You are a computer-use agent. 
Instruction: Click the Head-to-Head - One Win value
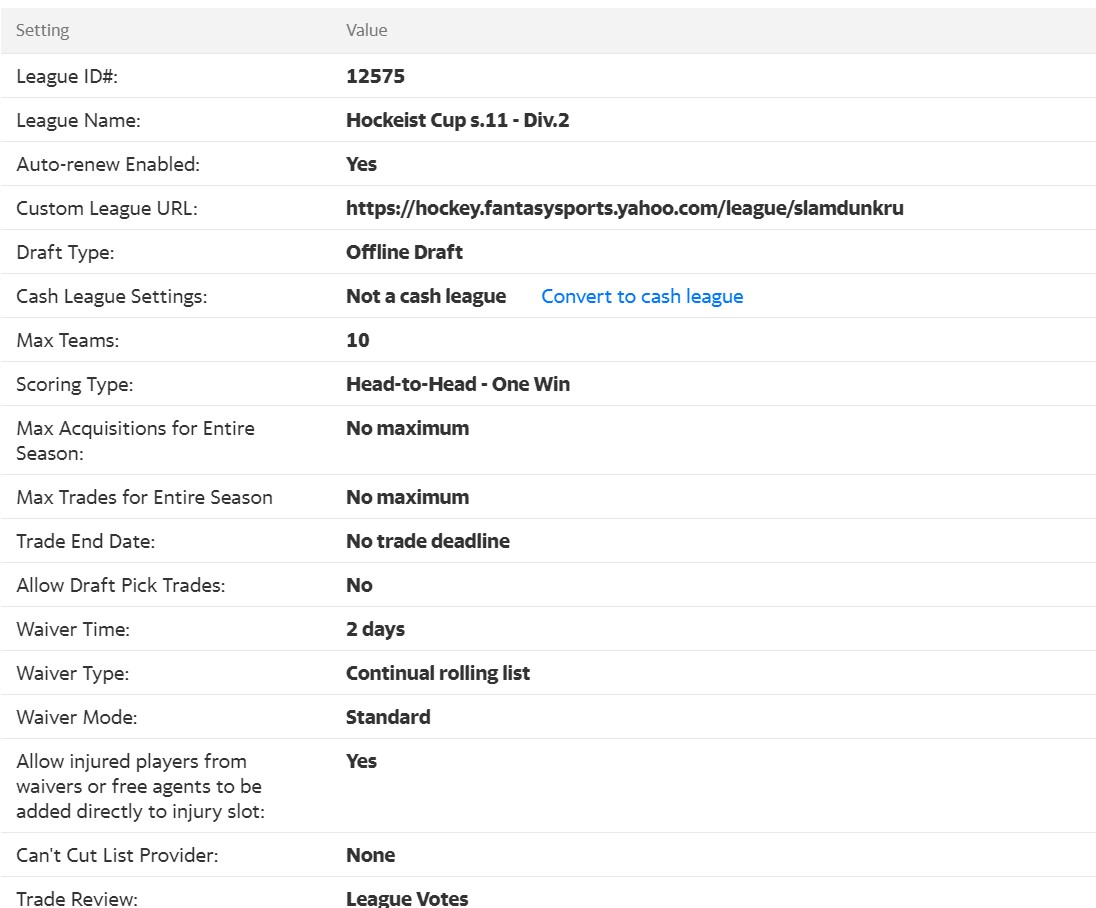(457, 384)
